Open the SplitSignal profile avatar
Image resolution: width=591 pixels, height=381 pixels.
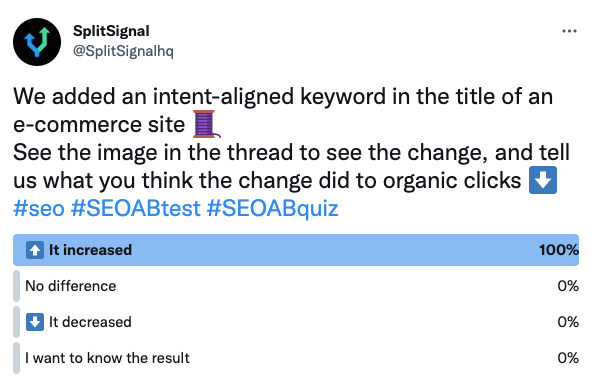pyautogui.click(x=37, y=42)
